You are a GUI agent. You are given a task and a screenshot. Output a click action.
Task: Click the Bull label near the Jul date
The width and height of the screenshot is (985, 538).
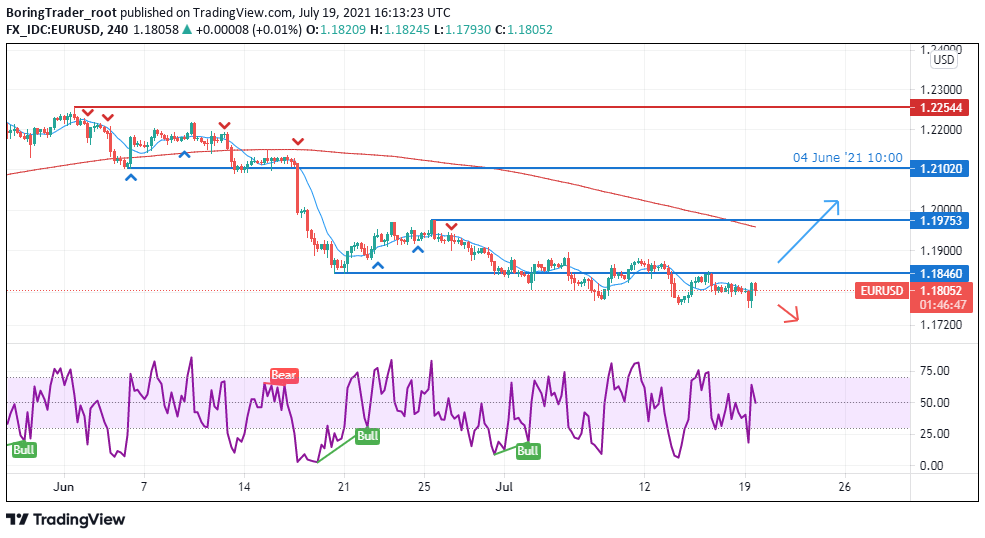[527, 451]
